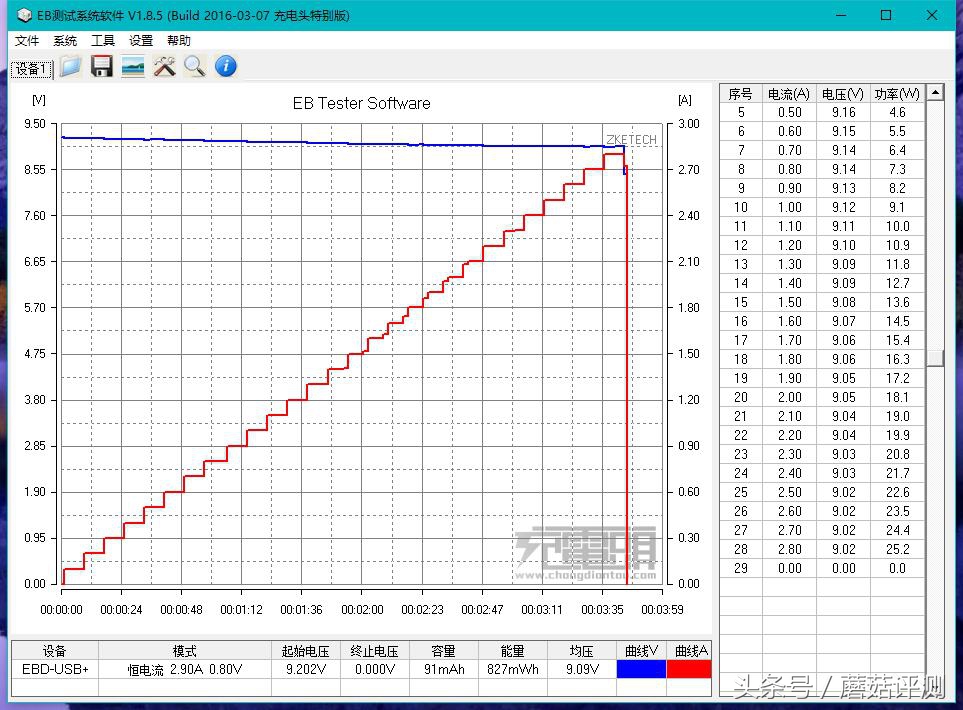Click the EB Tester Software chart title
Viewport: 963px width, 710px height.
tap(361, 103)
